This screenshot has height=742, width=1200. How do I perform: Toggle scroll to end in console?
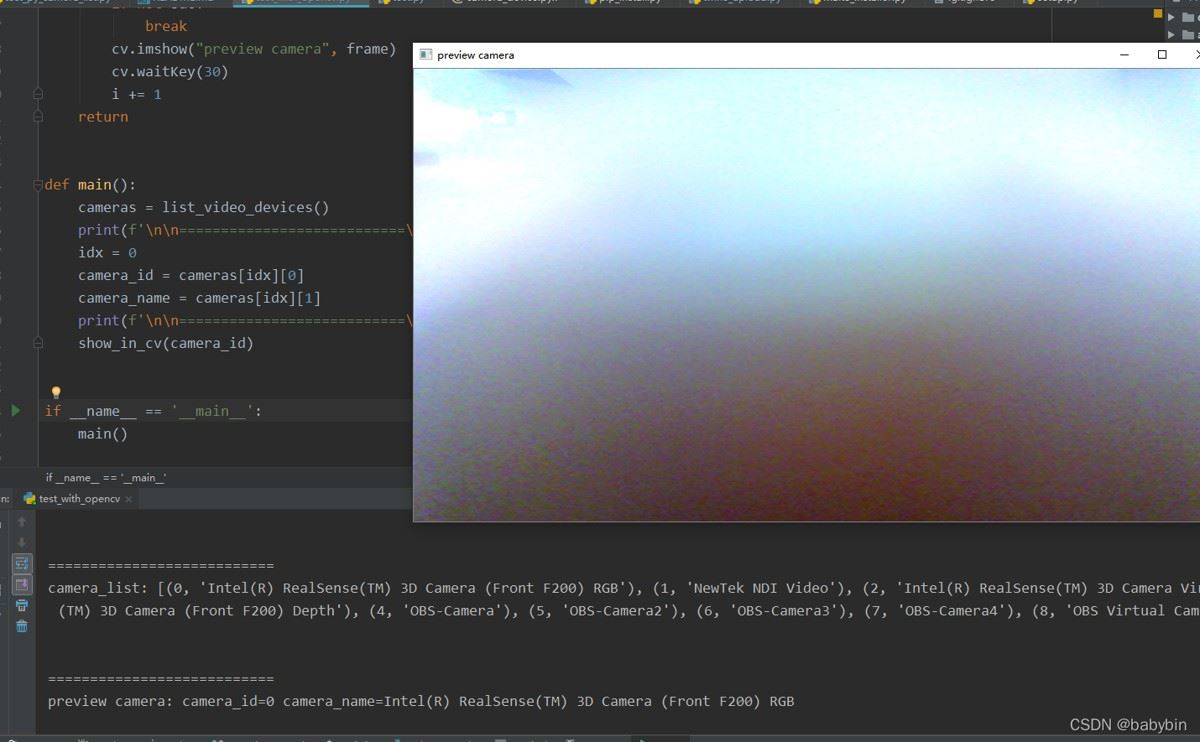(x=22, y=585)
